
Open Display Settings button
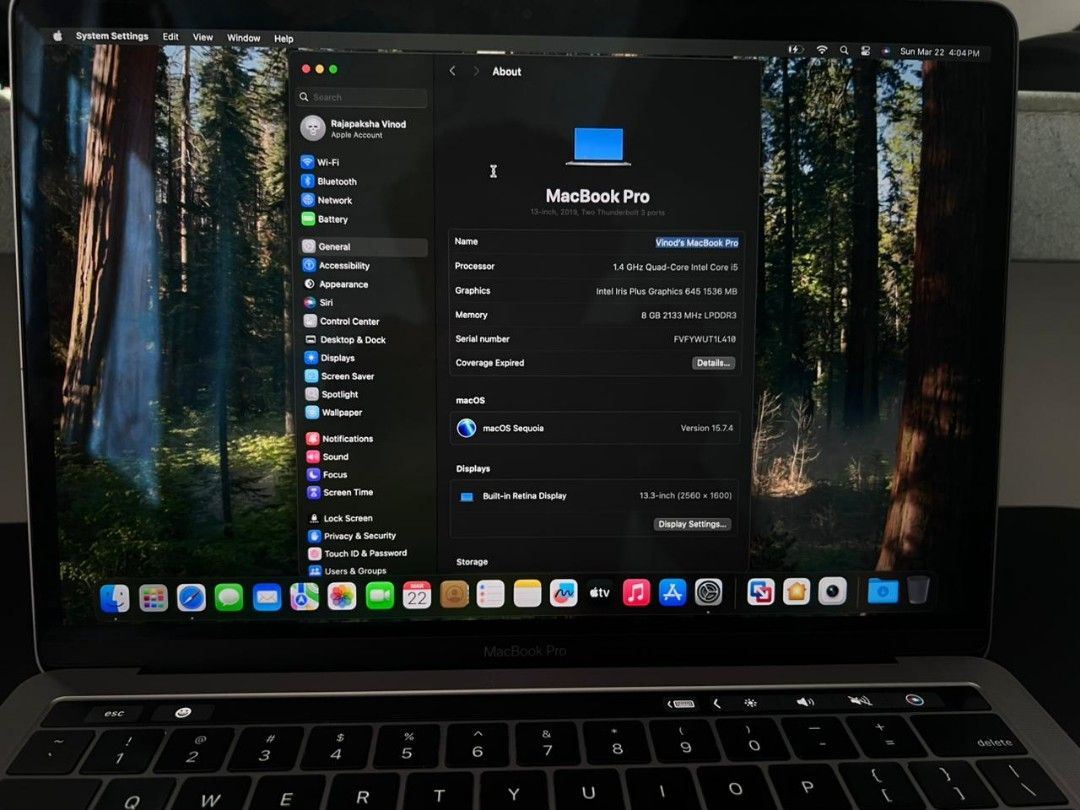pyautogui.click(x=692, y=524)
